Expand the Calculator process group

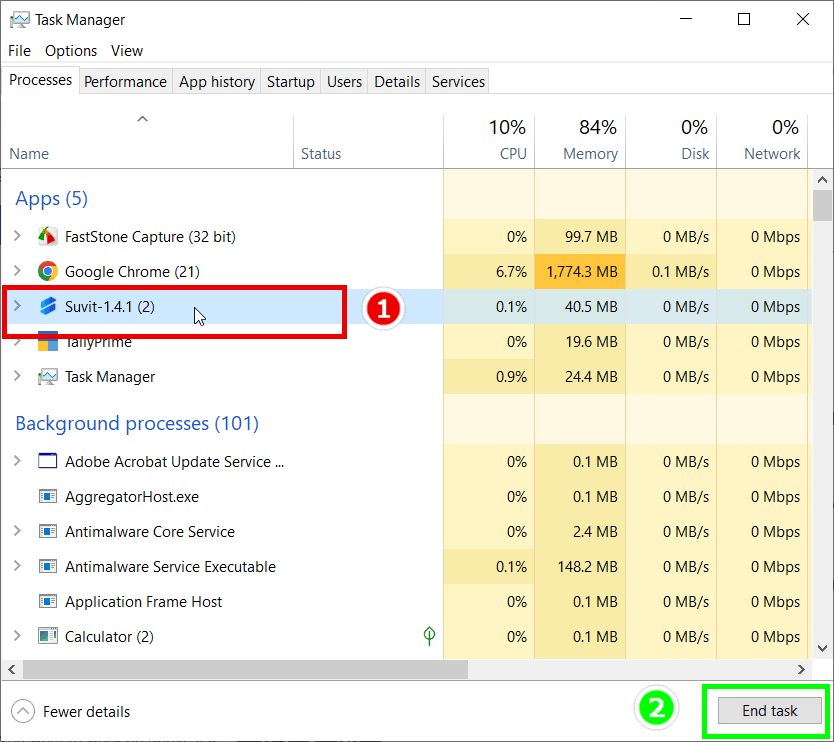[17, 636]
